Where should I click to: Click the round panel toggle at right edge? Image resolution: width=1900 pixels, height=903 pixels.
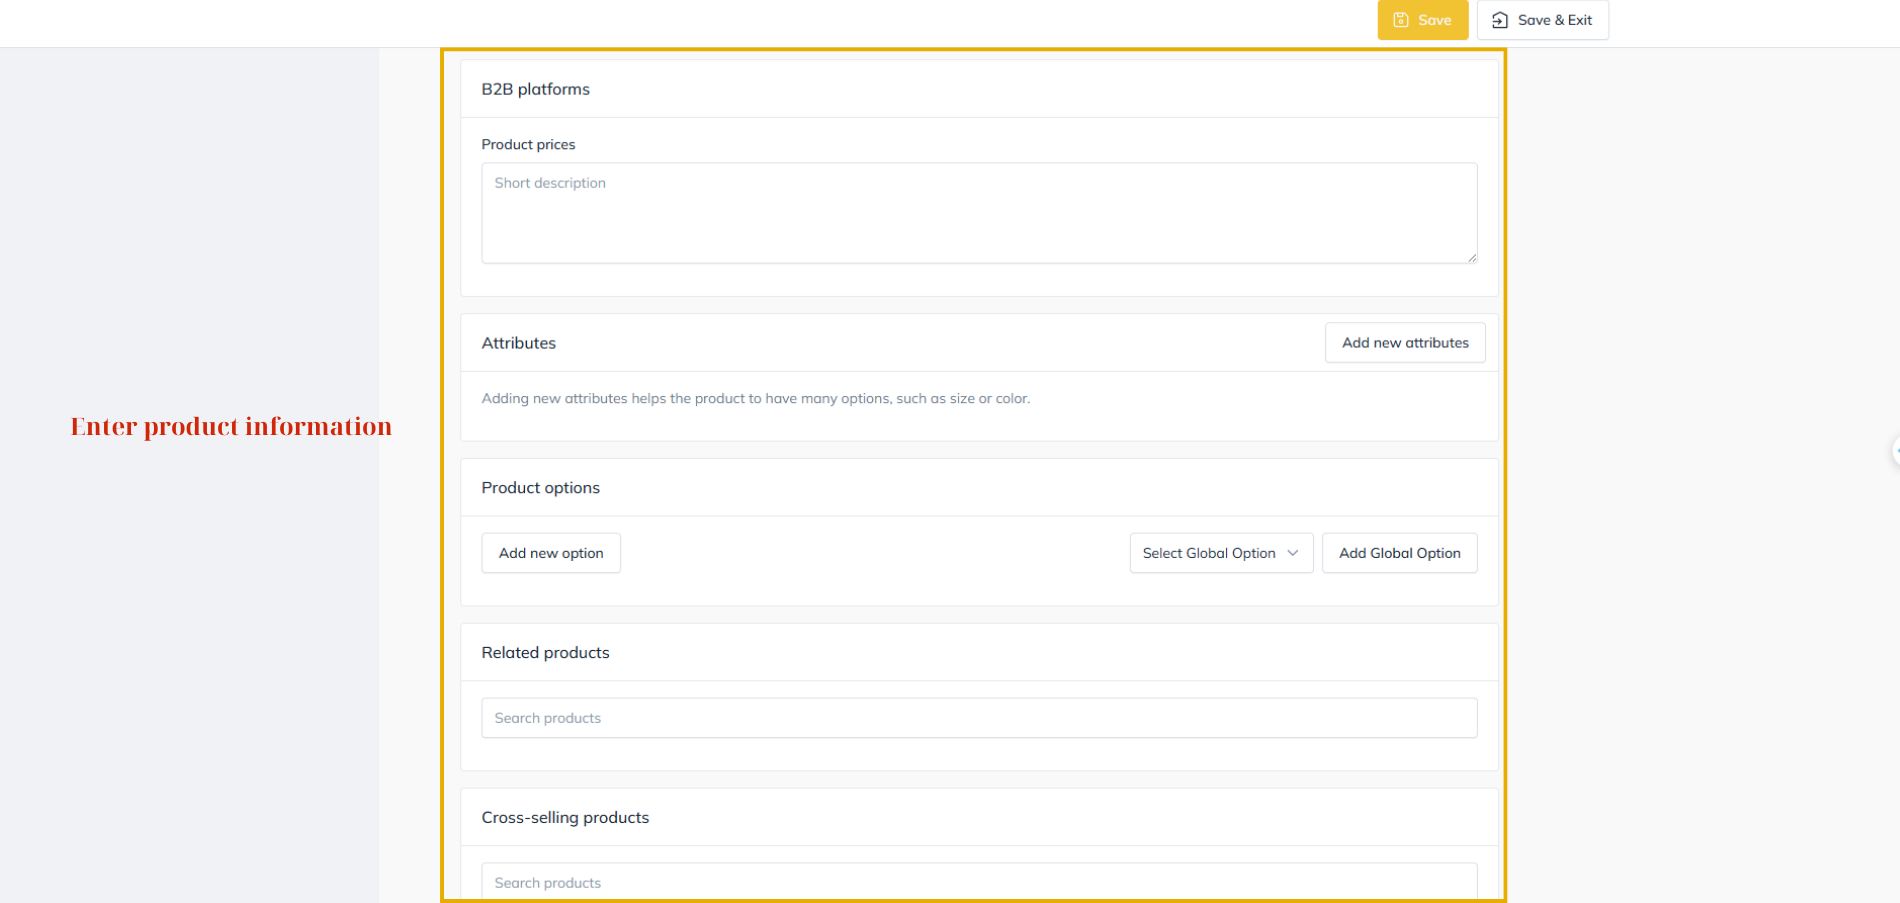[1895, 450]
